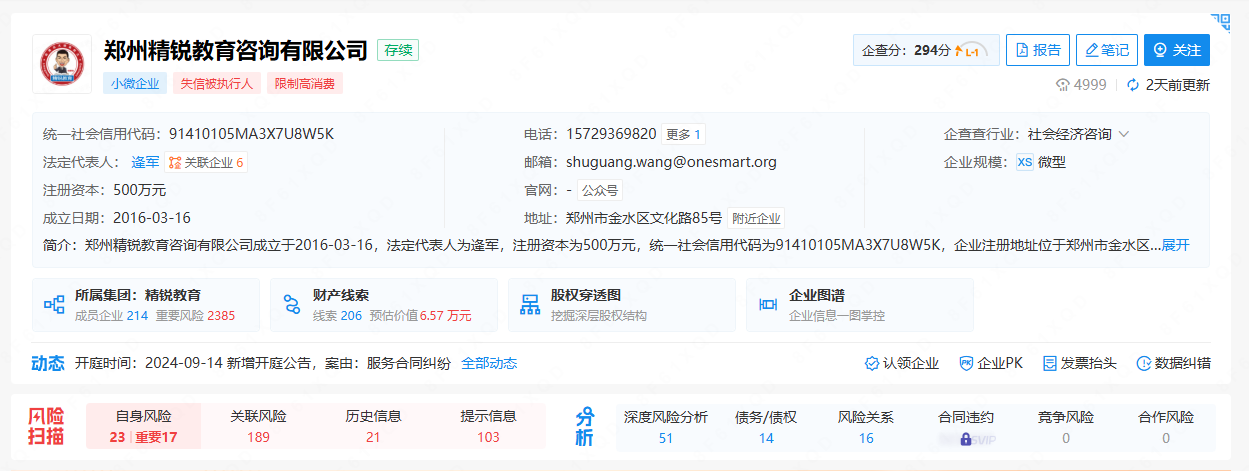This screenshot has height=471, width=1249.
Task: Select the 关联风险 risk tab
Action: coord(258,426)
